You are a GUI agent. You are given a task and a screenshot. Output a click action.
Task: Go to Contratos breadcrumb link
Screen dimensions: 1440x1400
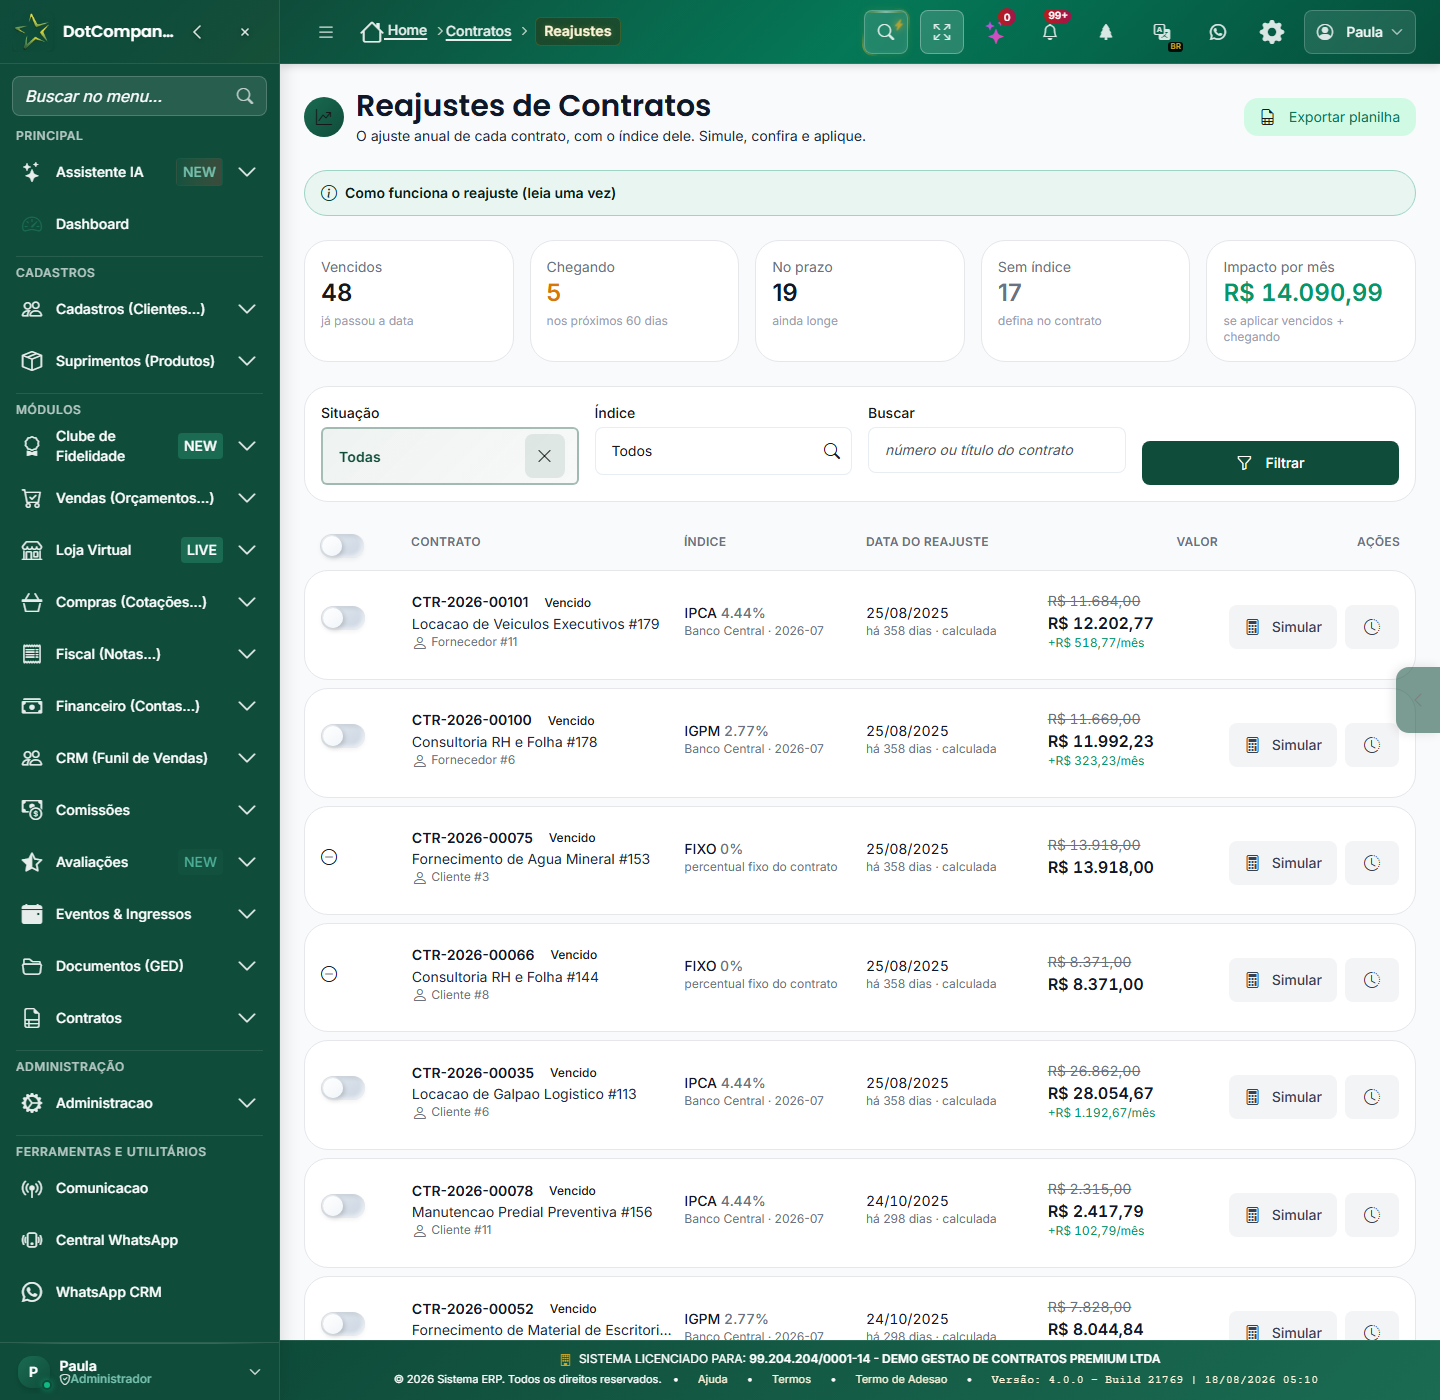(x=478, y=32)
